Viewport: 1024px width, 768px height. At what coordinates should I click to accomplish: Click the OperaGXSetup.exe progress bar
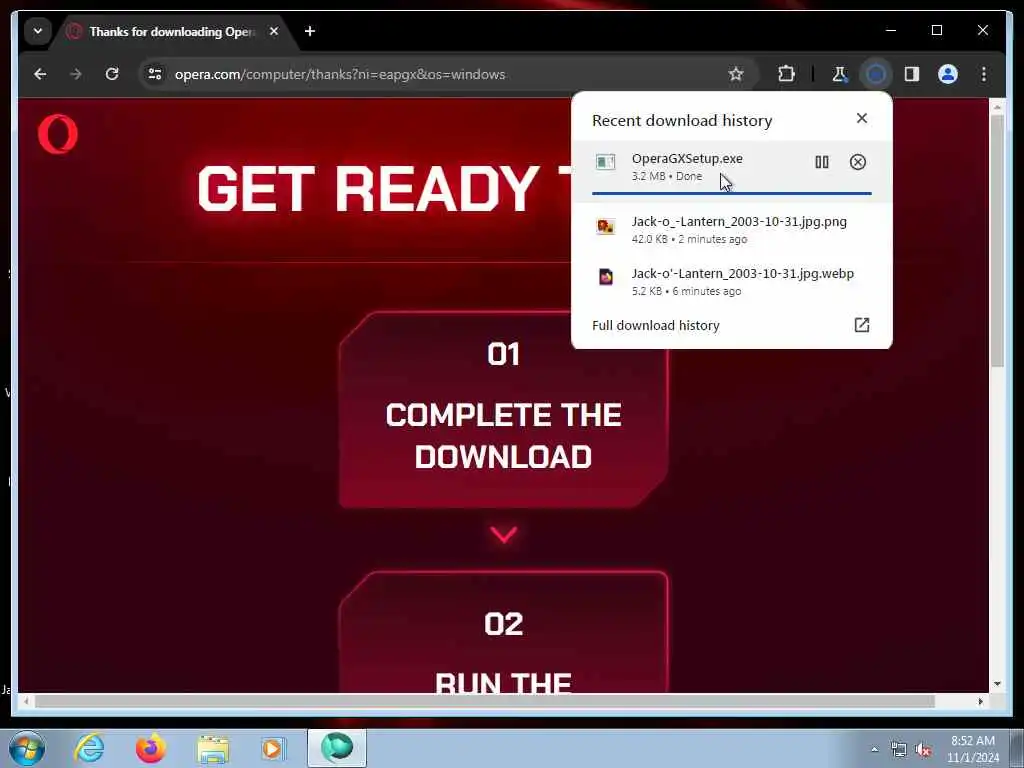[x=731, y=193]
